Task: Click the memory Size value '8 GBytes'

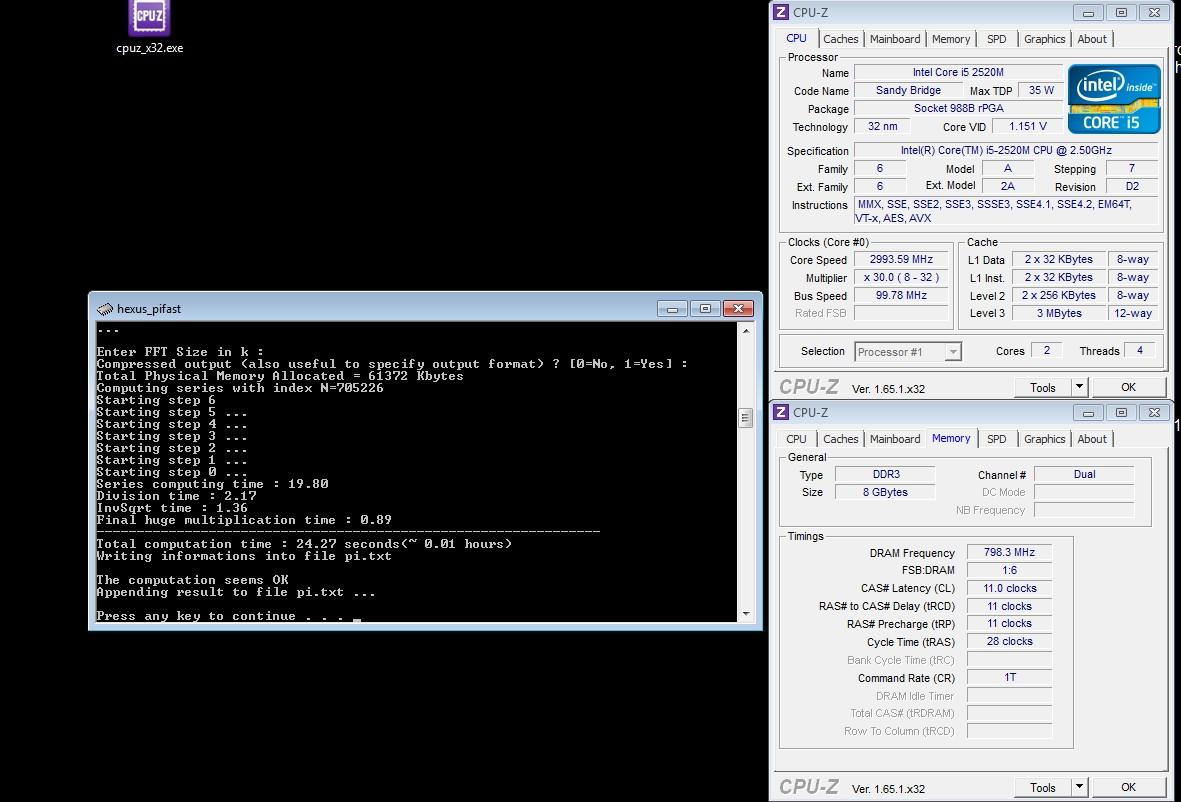Action: click(886, 492)
